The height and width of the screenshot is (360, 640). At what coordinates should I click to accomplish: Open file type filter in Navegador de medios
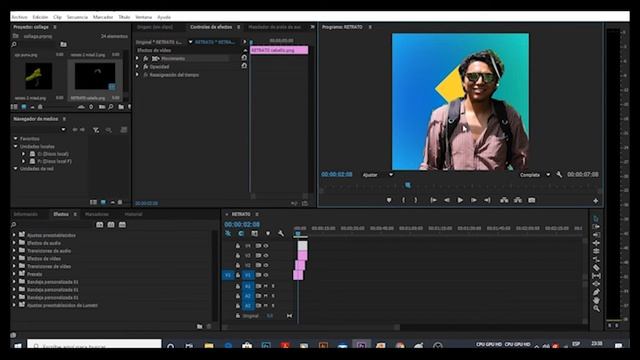96,130
